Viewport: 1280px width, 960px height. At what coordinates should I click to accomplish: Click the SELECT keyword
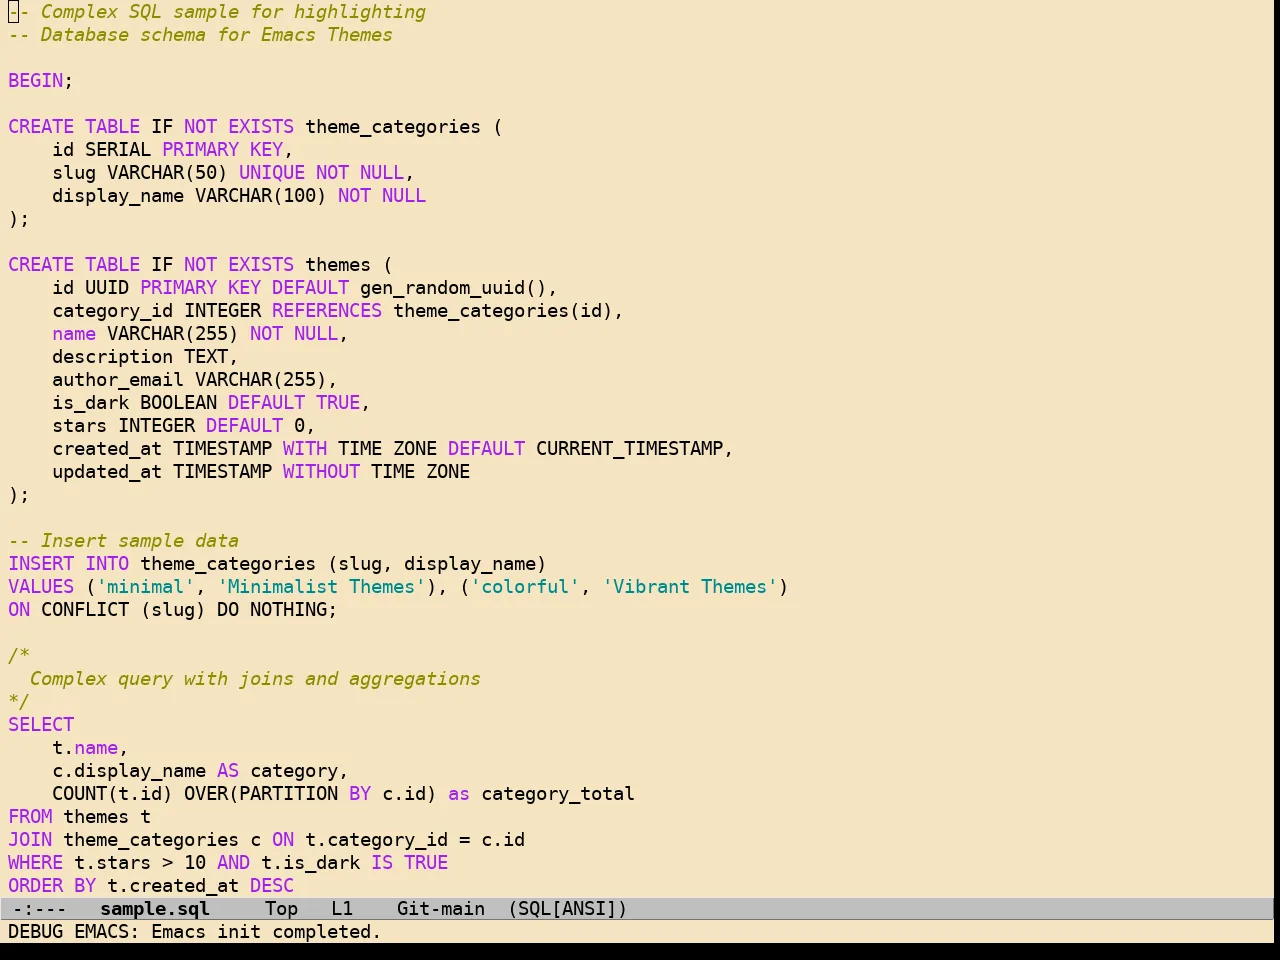[41, 725]
